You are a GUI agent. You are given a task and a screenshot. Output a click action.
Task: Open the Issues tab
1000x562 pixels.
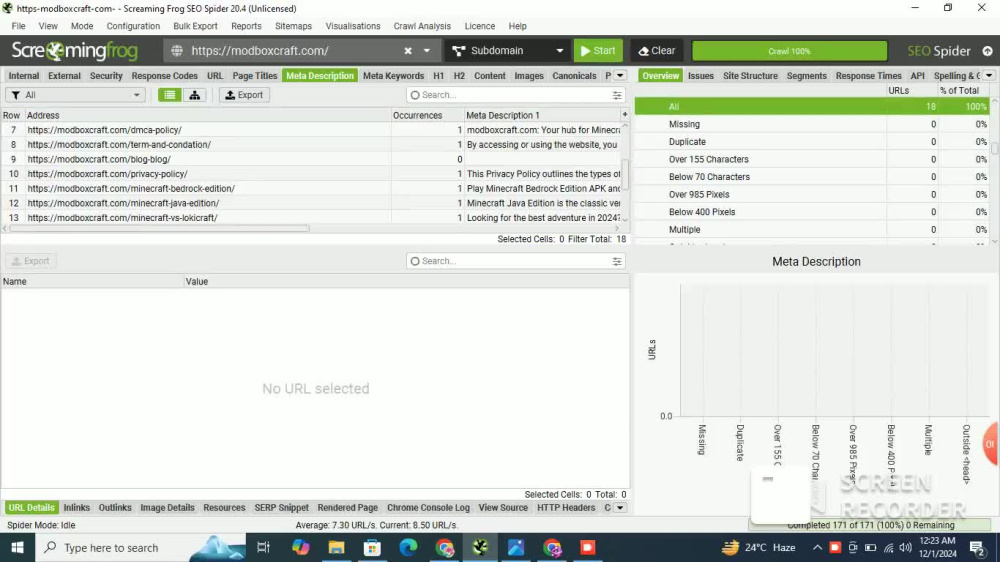(x=700, y=75)
